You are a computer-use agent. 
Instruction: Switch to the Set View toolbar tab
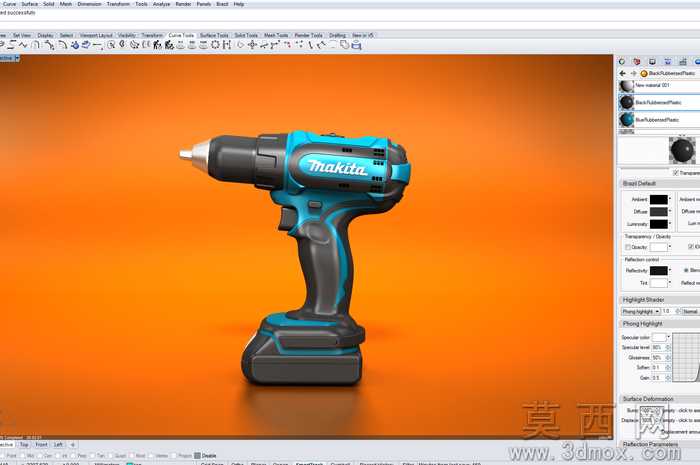click(22, 35)
